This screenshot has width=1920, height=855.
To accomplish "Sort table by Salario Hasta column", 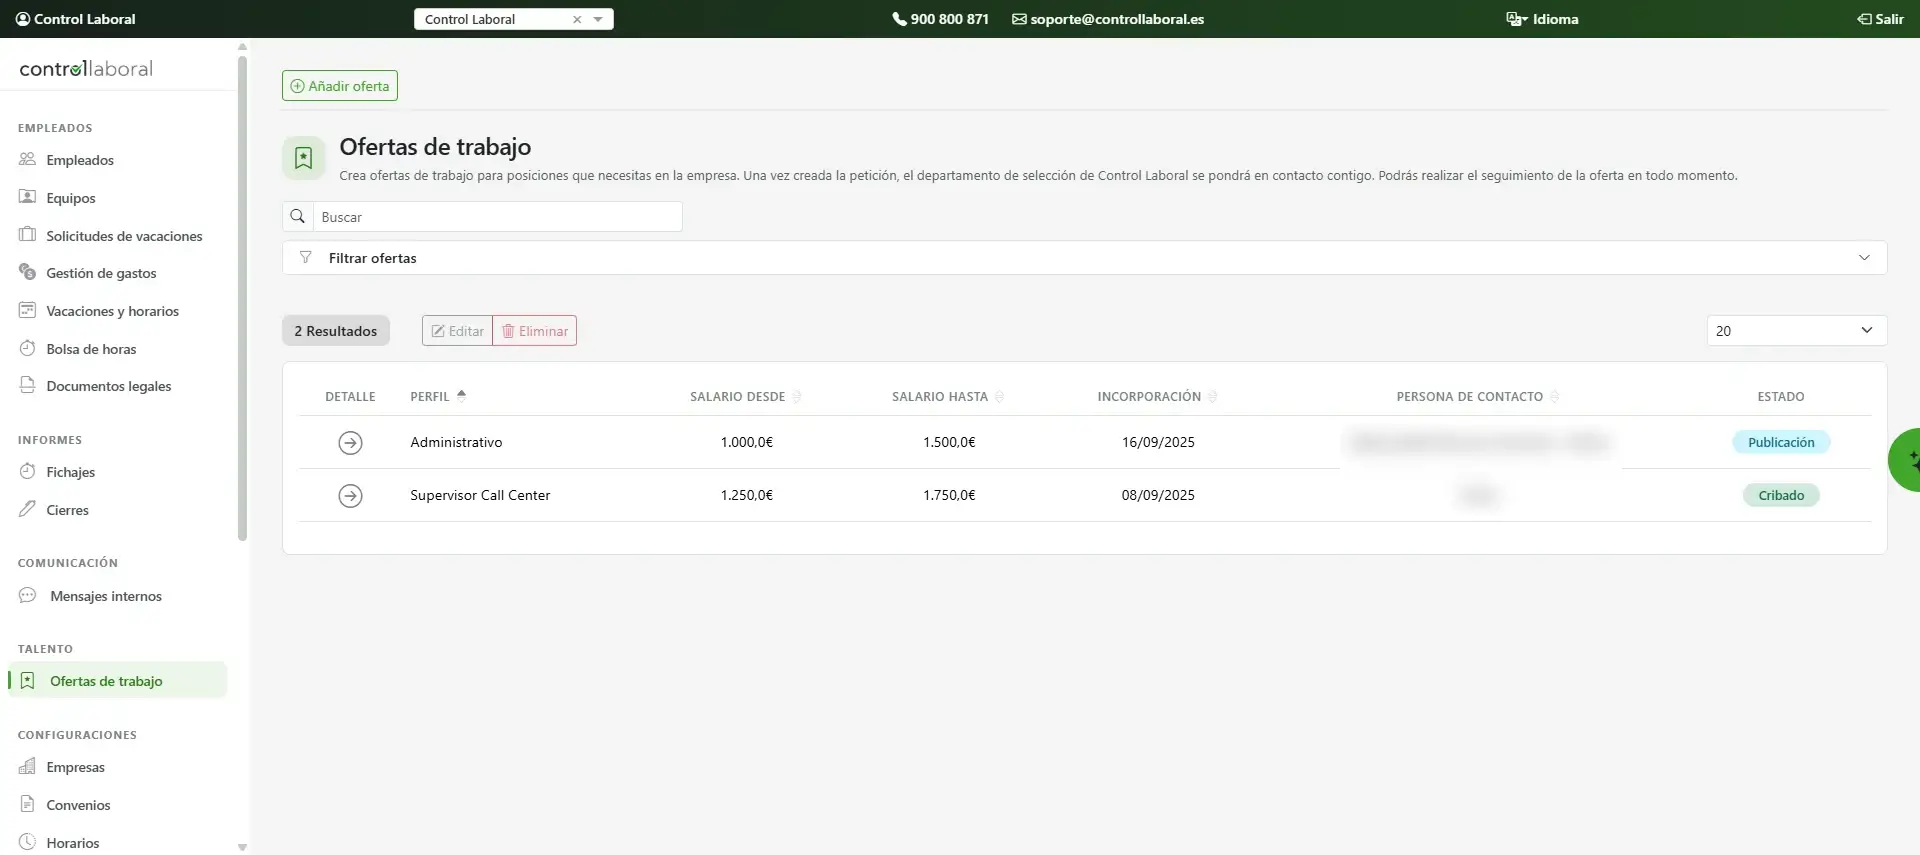I will point(947,396).
